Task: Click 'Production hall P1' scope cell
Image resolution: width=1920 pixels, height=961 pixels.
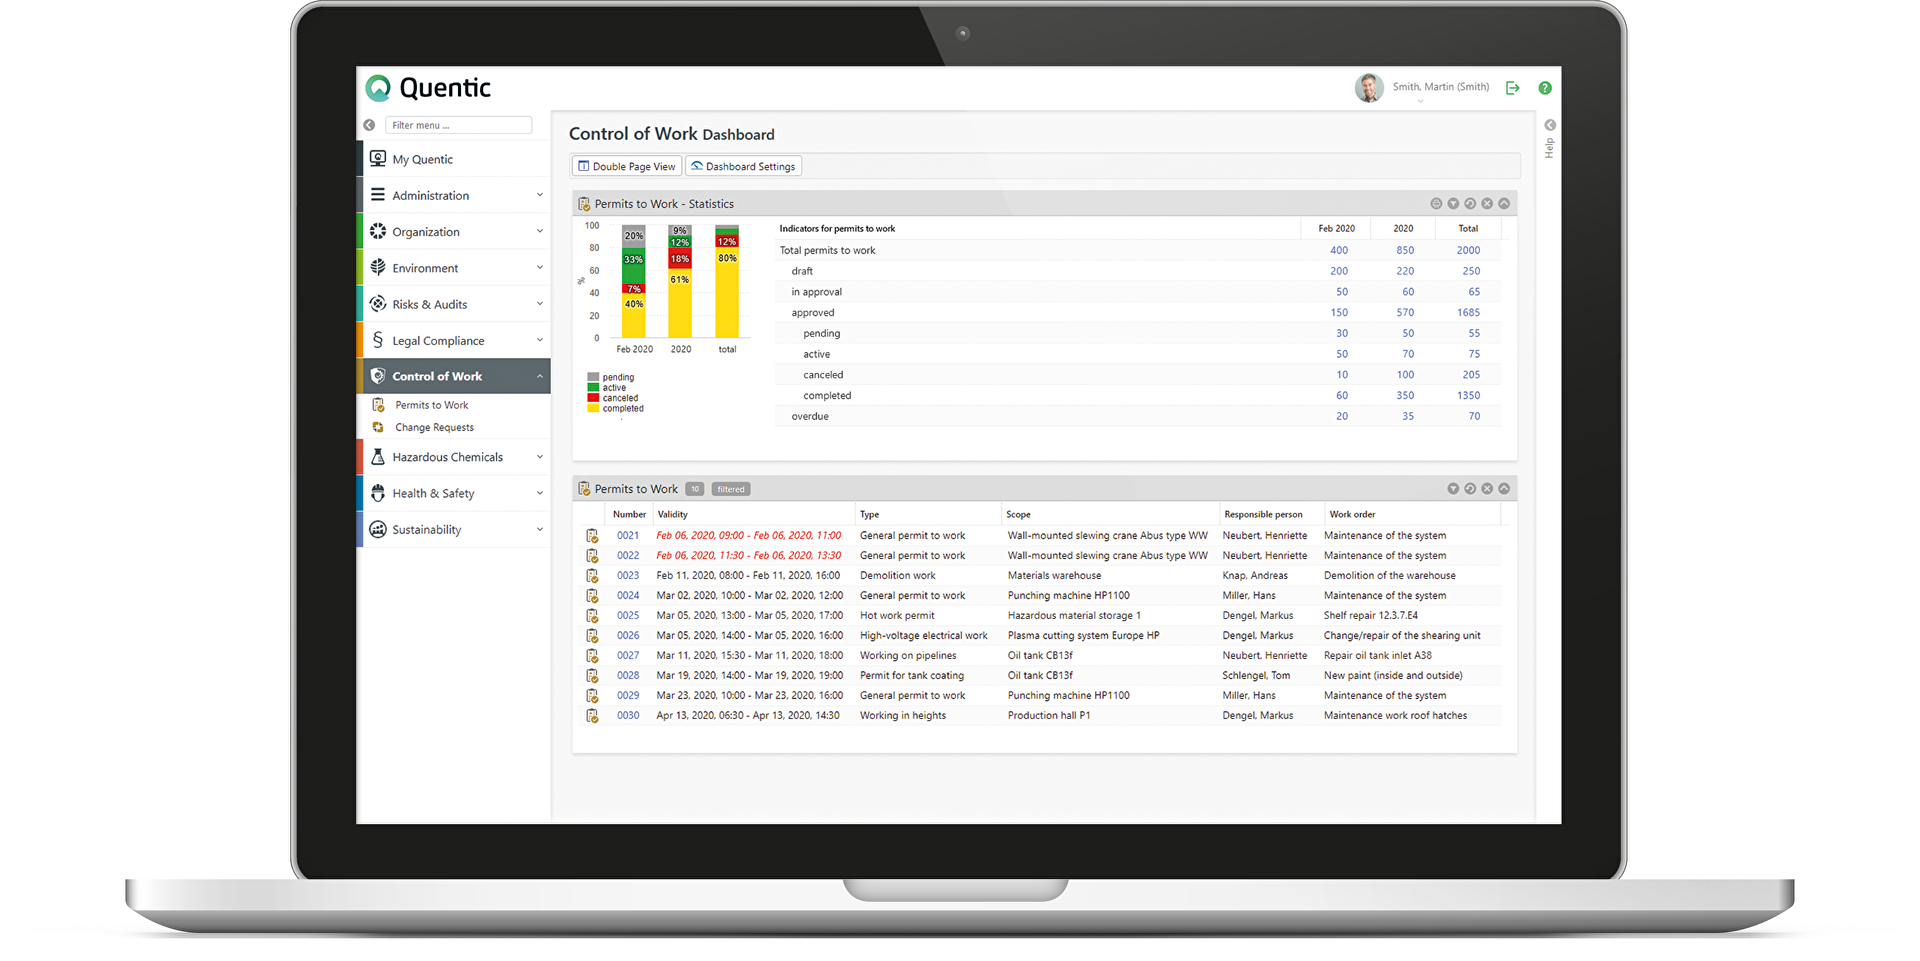Action: point(1049,715)
